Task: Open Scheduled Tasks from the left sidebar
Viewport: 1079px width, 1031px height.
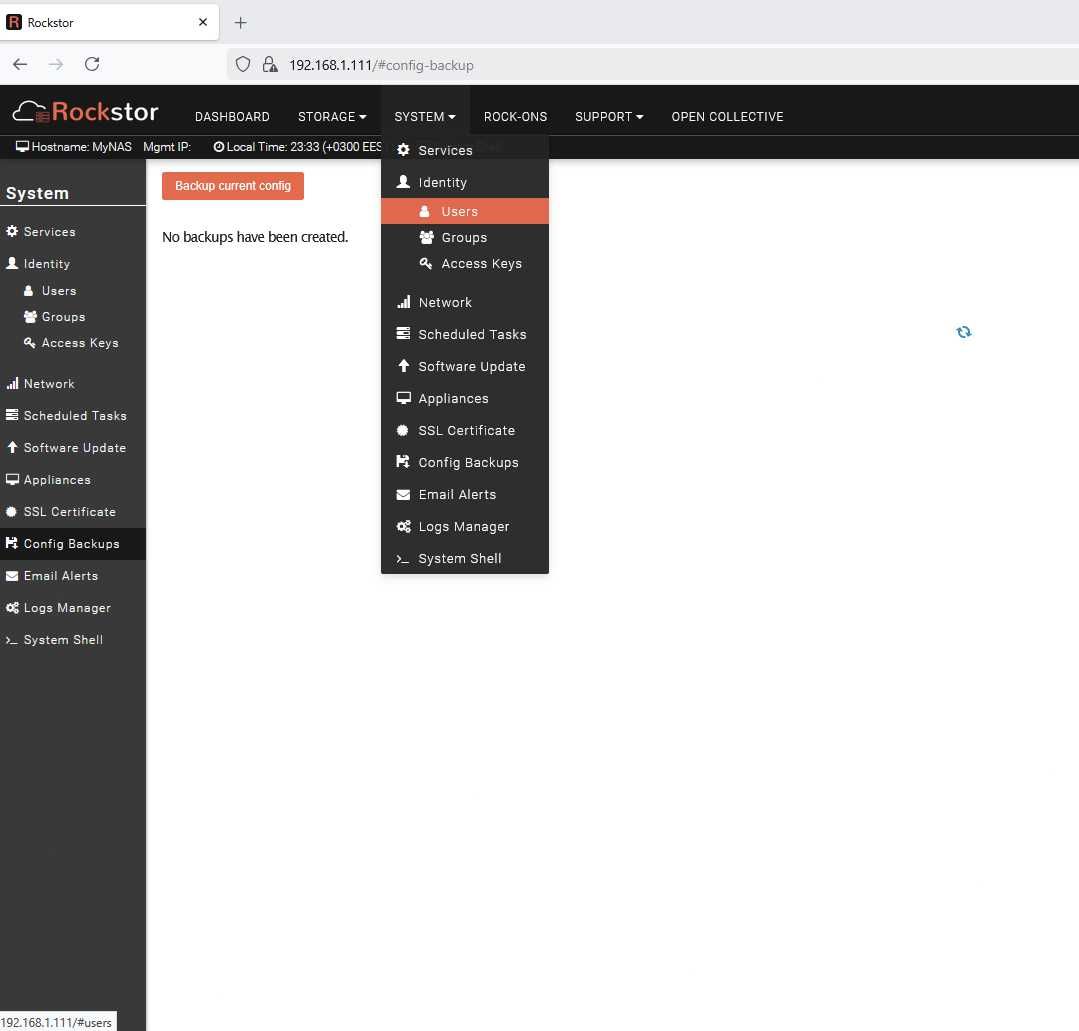Action: point(73,416)
